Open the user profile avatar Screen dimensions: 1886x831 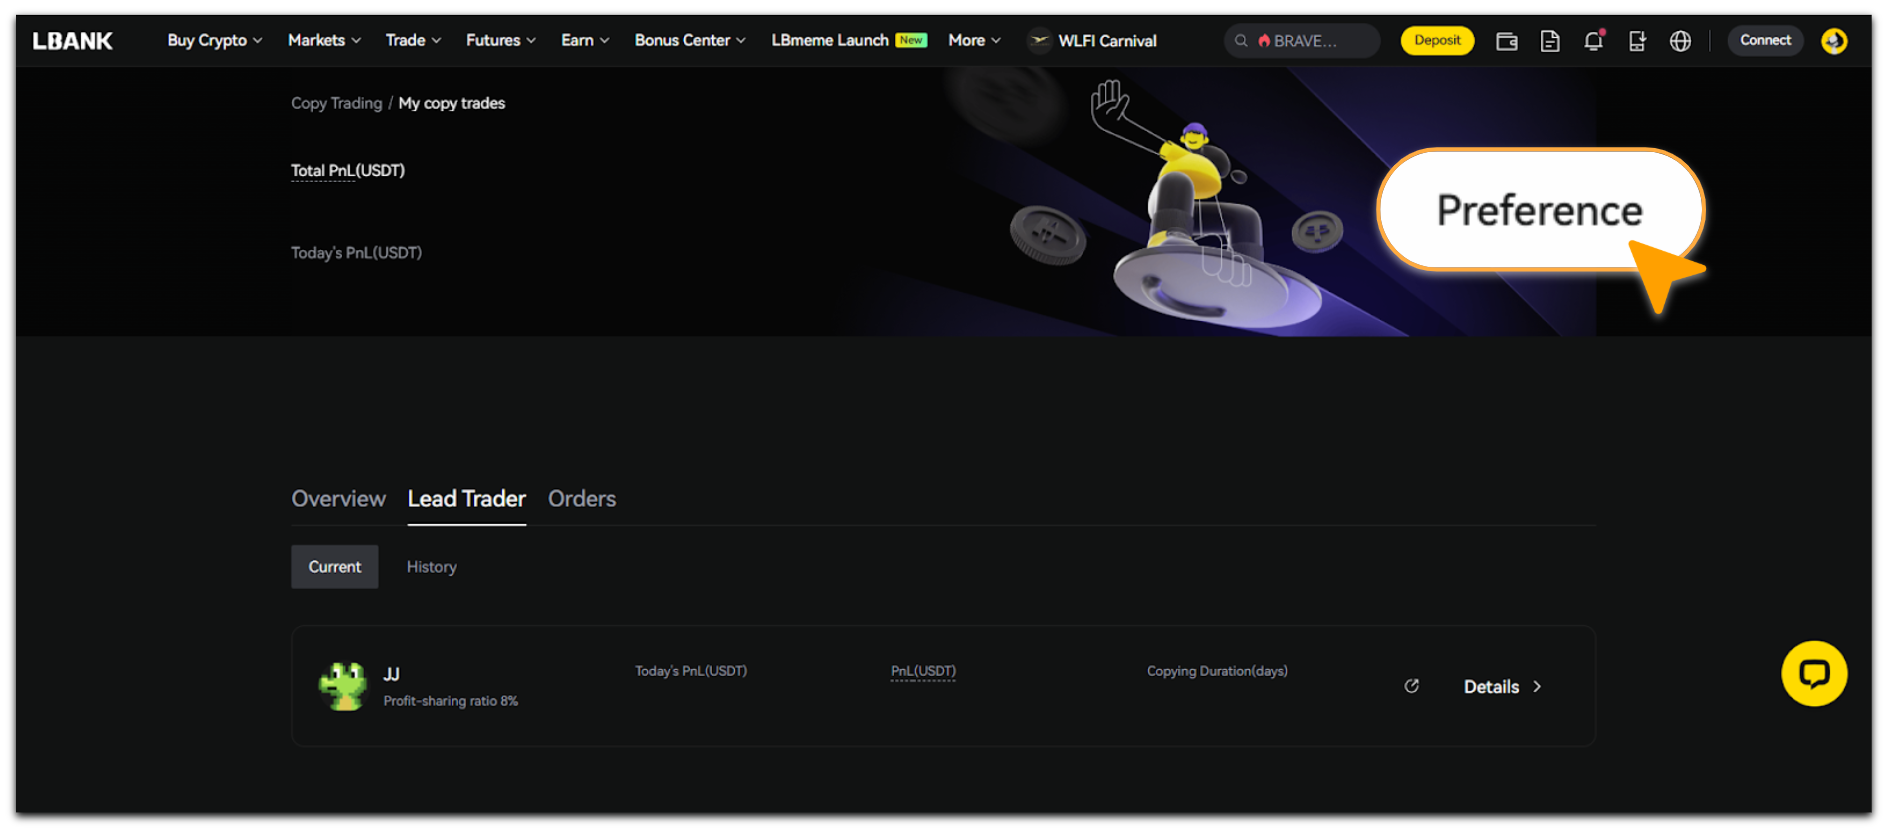coord(1833,41)
